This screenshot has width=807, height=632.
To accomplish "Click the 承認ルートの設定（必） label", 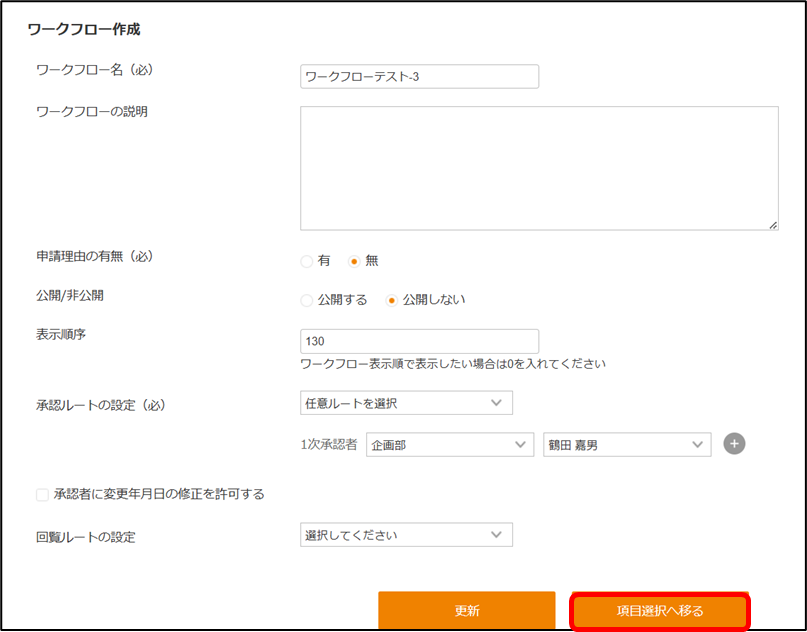I will pos(101,406).
